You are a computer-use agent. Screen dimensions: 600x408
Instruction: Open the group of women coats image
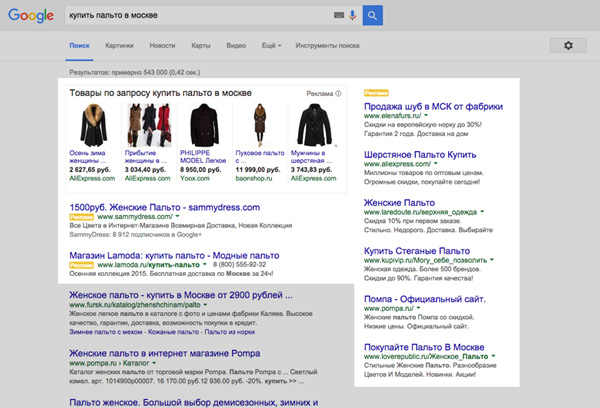[149, 125]
